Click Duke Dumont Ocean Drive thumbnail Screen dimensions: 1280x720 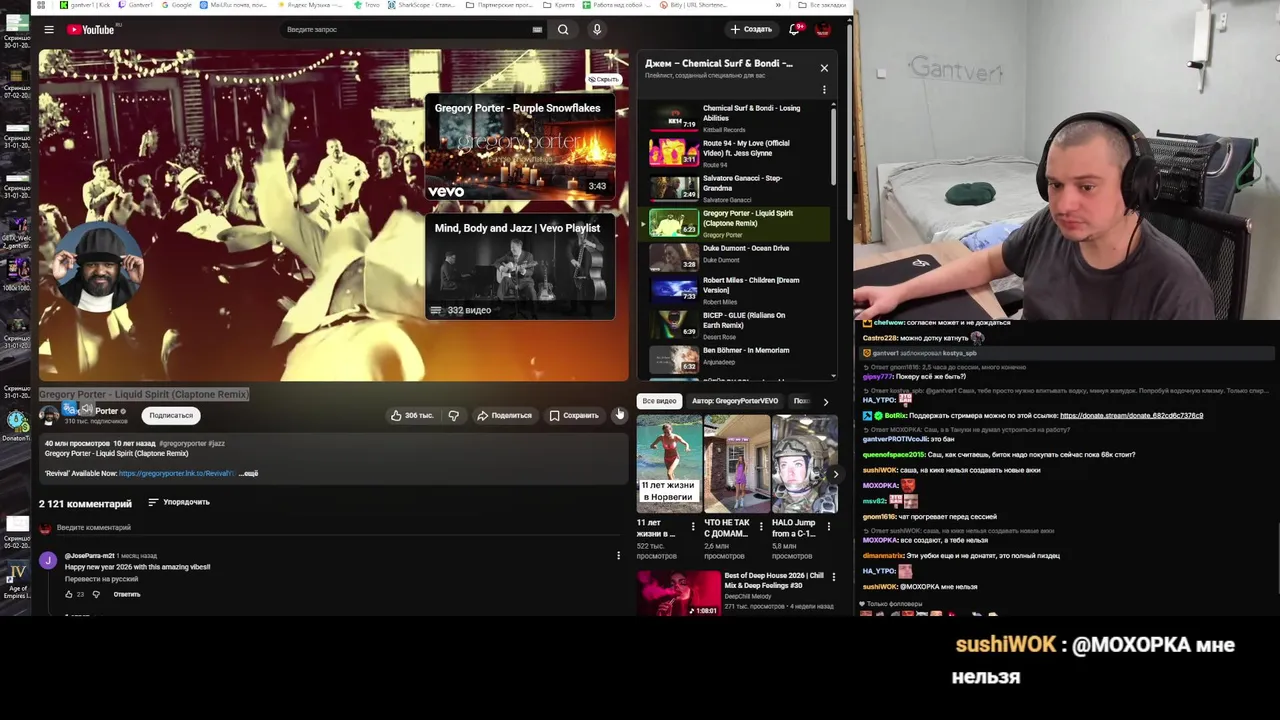click(x=674, y=257)
